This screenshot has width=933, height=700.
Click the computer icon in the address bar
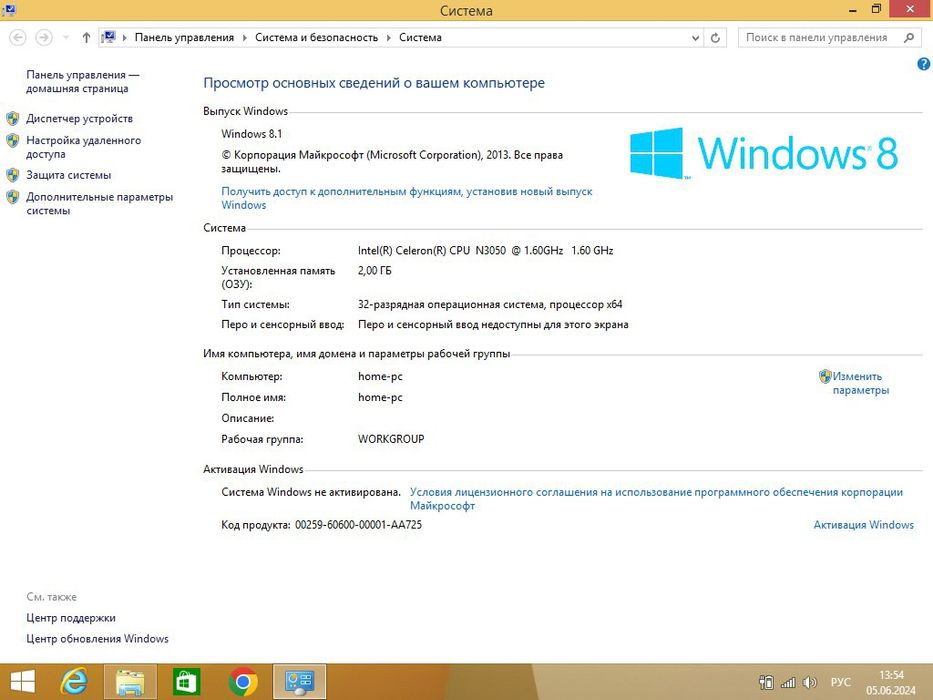click(108, 38)
